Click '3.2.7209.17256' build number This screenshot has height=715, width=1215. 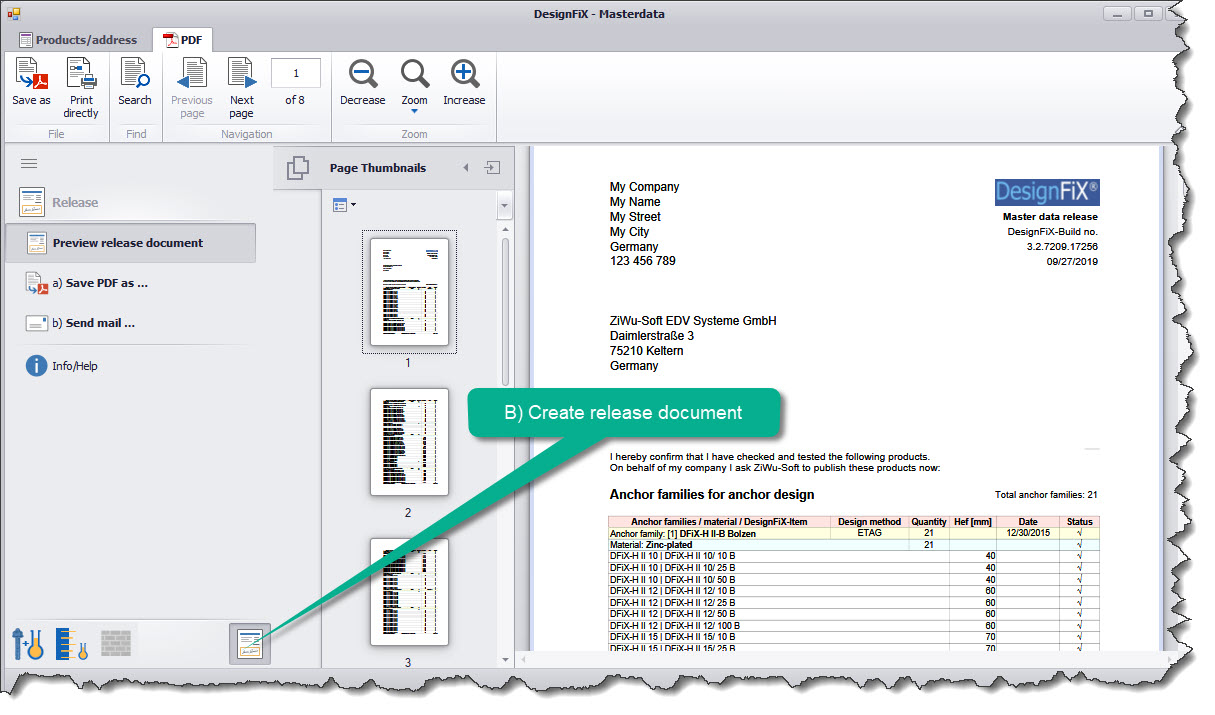click(x=1062, y=246)
